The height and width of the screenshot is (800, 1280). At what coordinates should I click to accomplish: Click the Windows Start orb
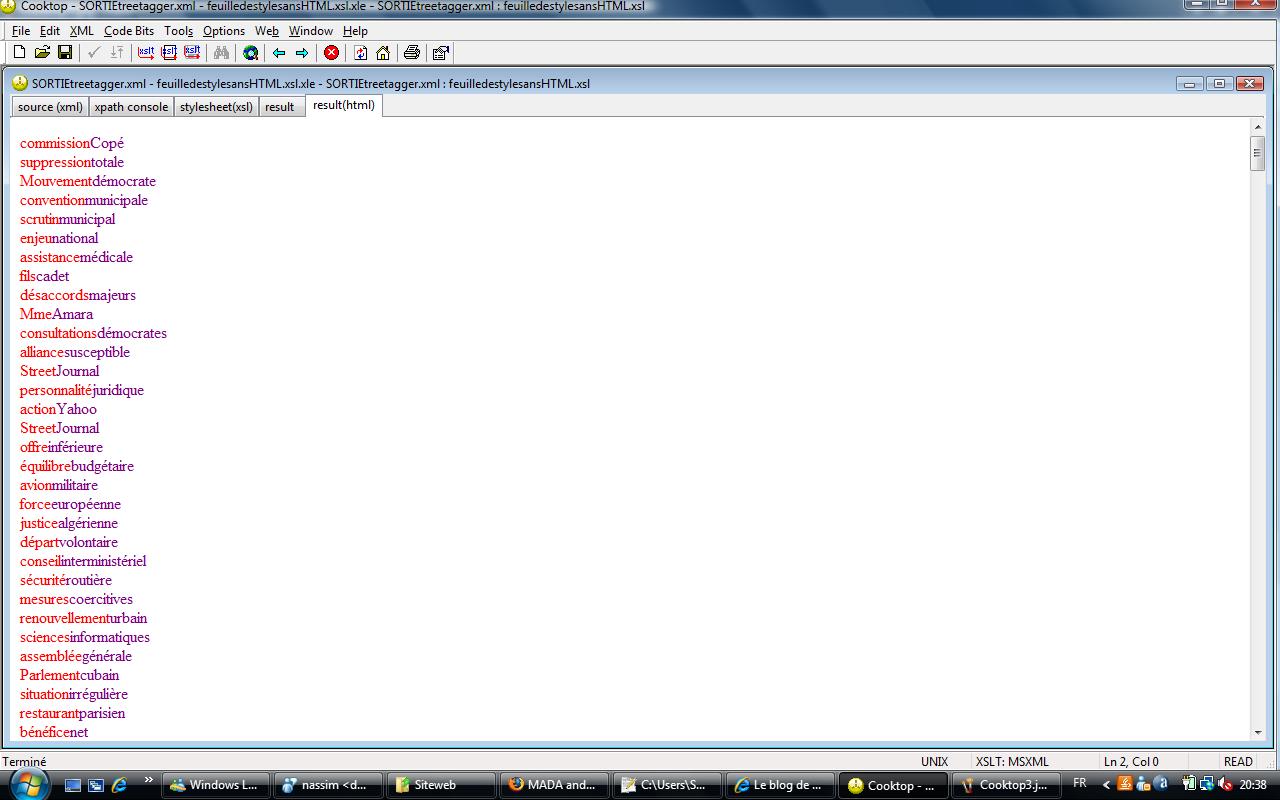[28, 784]
